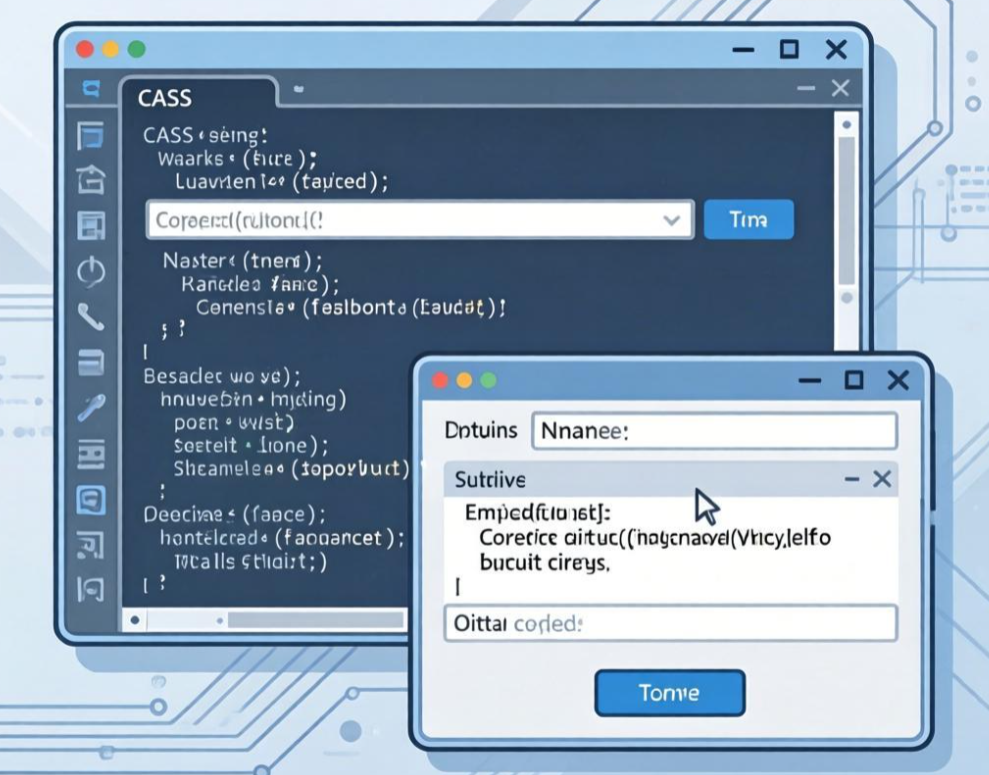Screen dimensions: 989x775
Task: Open the Coraent dropdown arrow
Action: tap(671, 220)
